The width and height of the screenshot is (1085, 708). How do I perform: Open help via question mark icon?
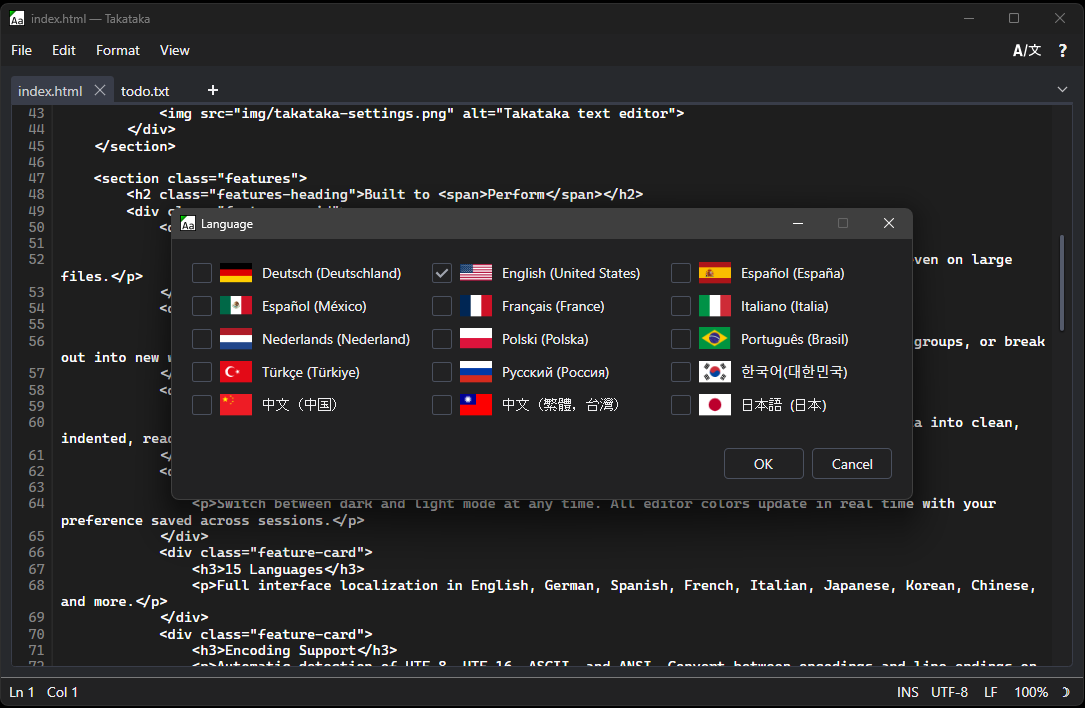[1062, 50]
